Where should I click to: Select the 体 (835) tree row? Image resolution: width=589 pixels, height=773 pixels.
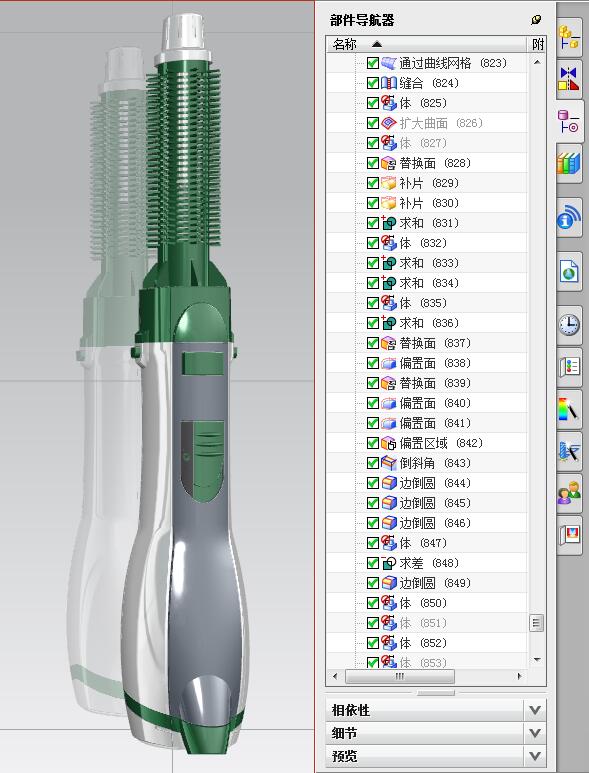coord(427,303)
